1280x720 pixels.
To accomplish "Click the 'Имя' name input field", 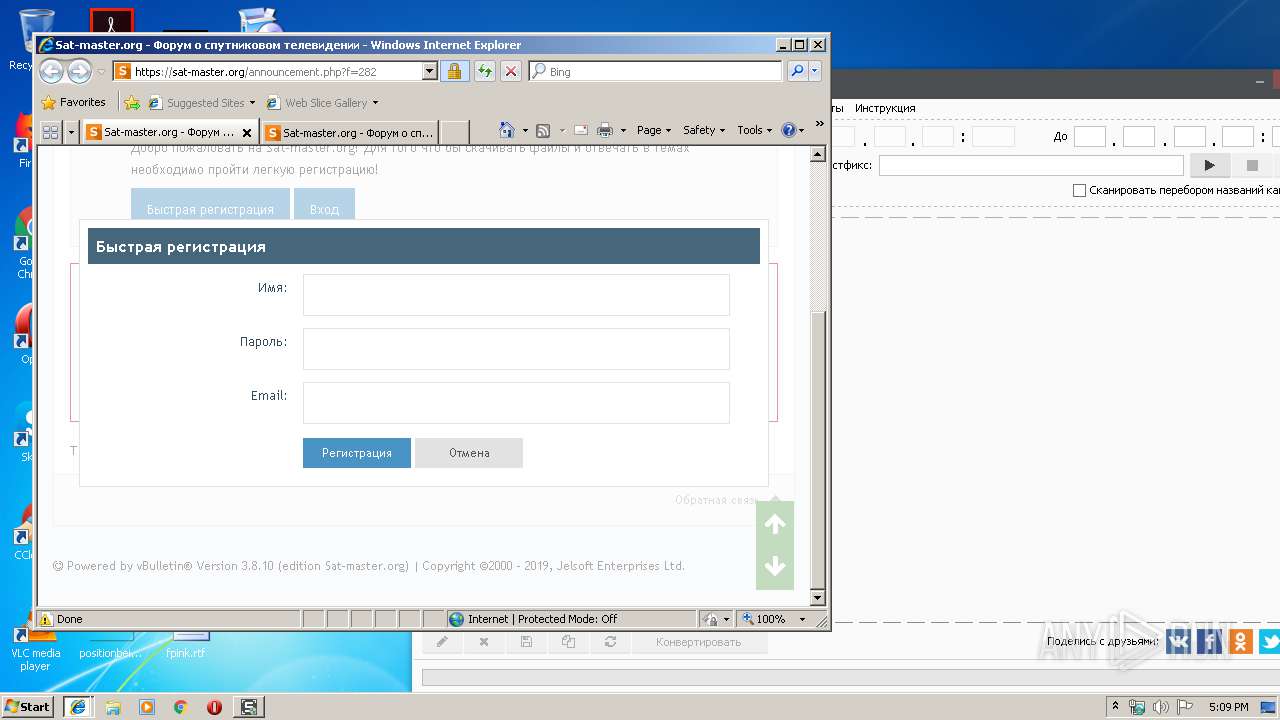I will [516, 295].
